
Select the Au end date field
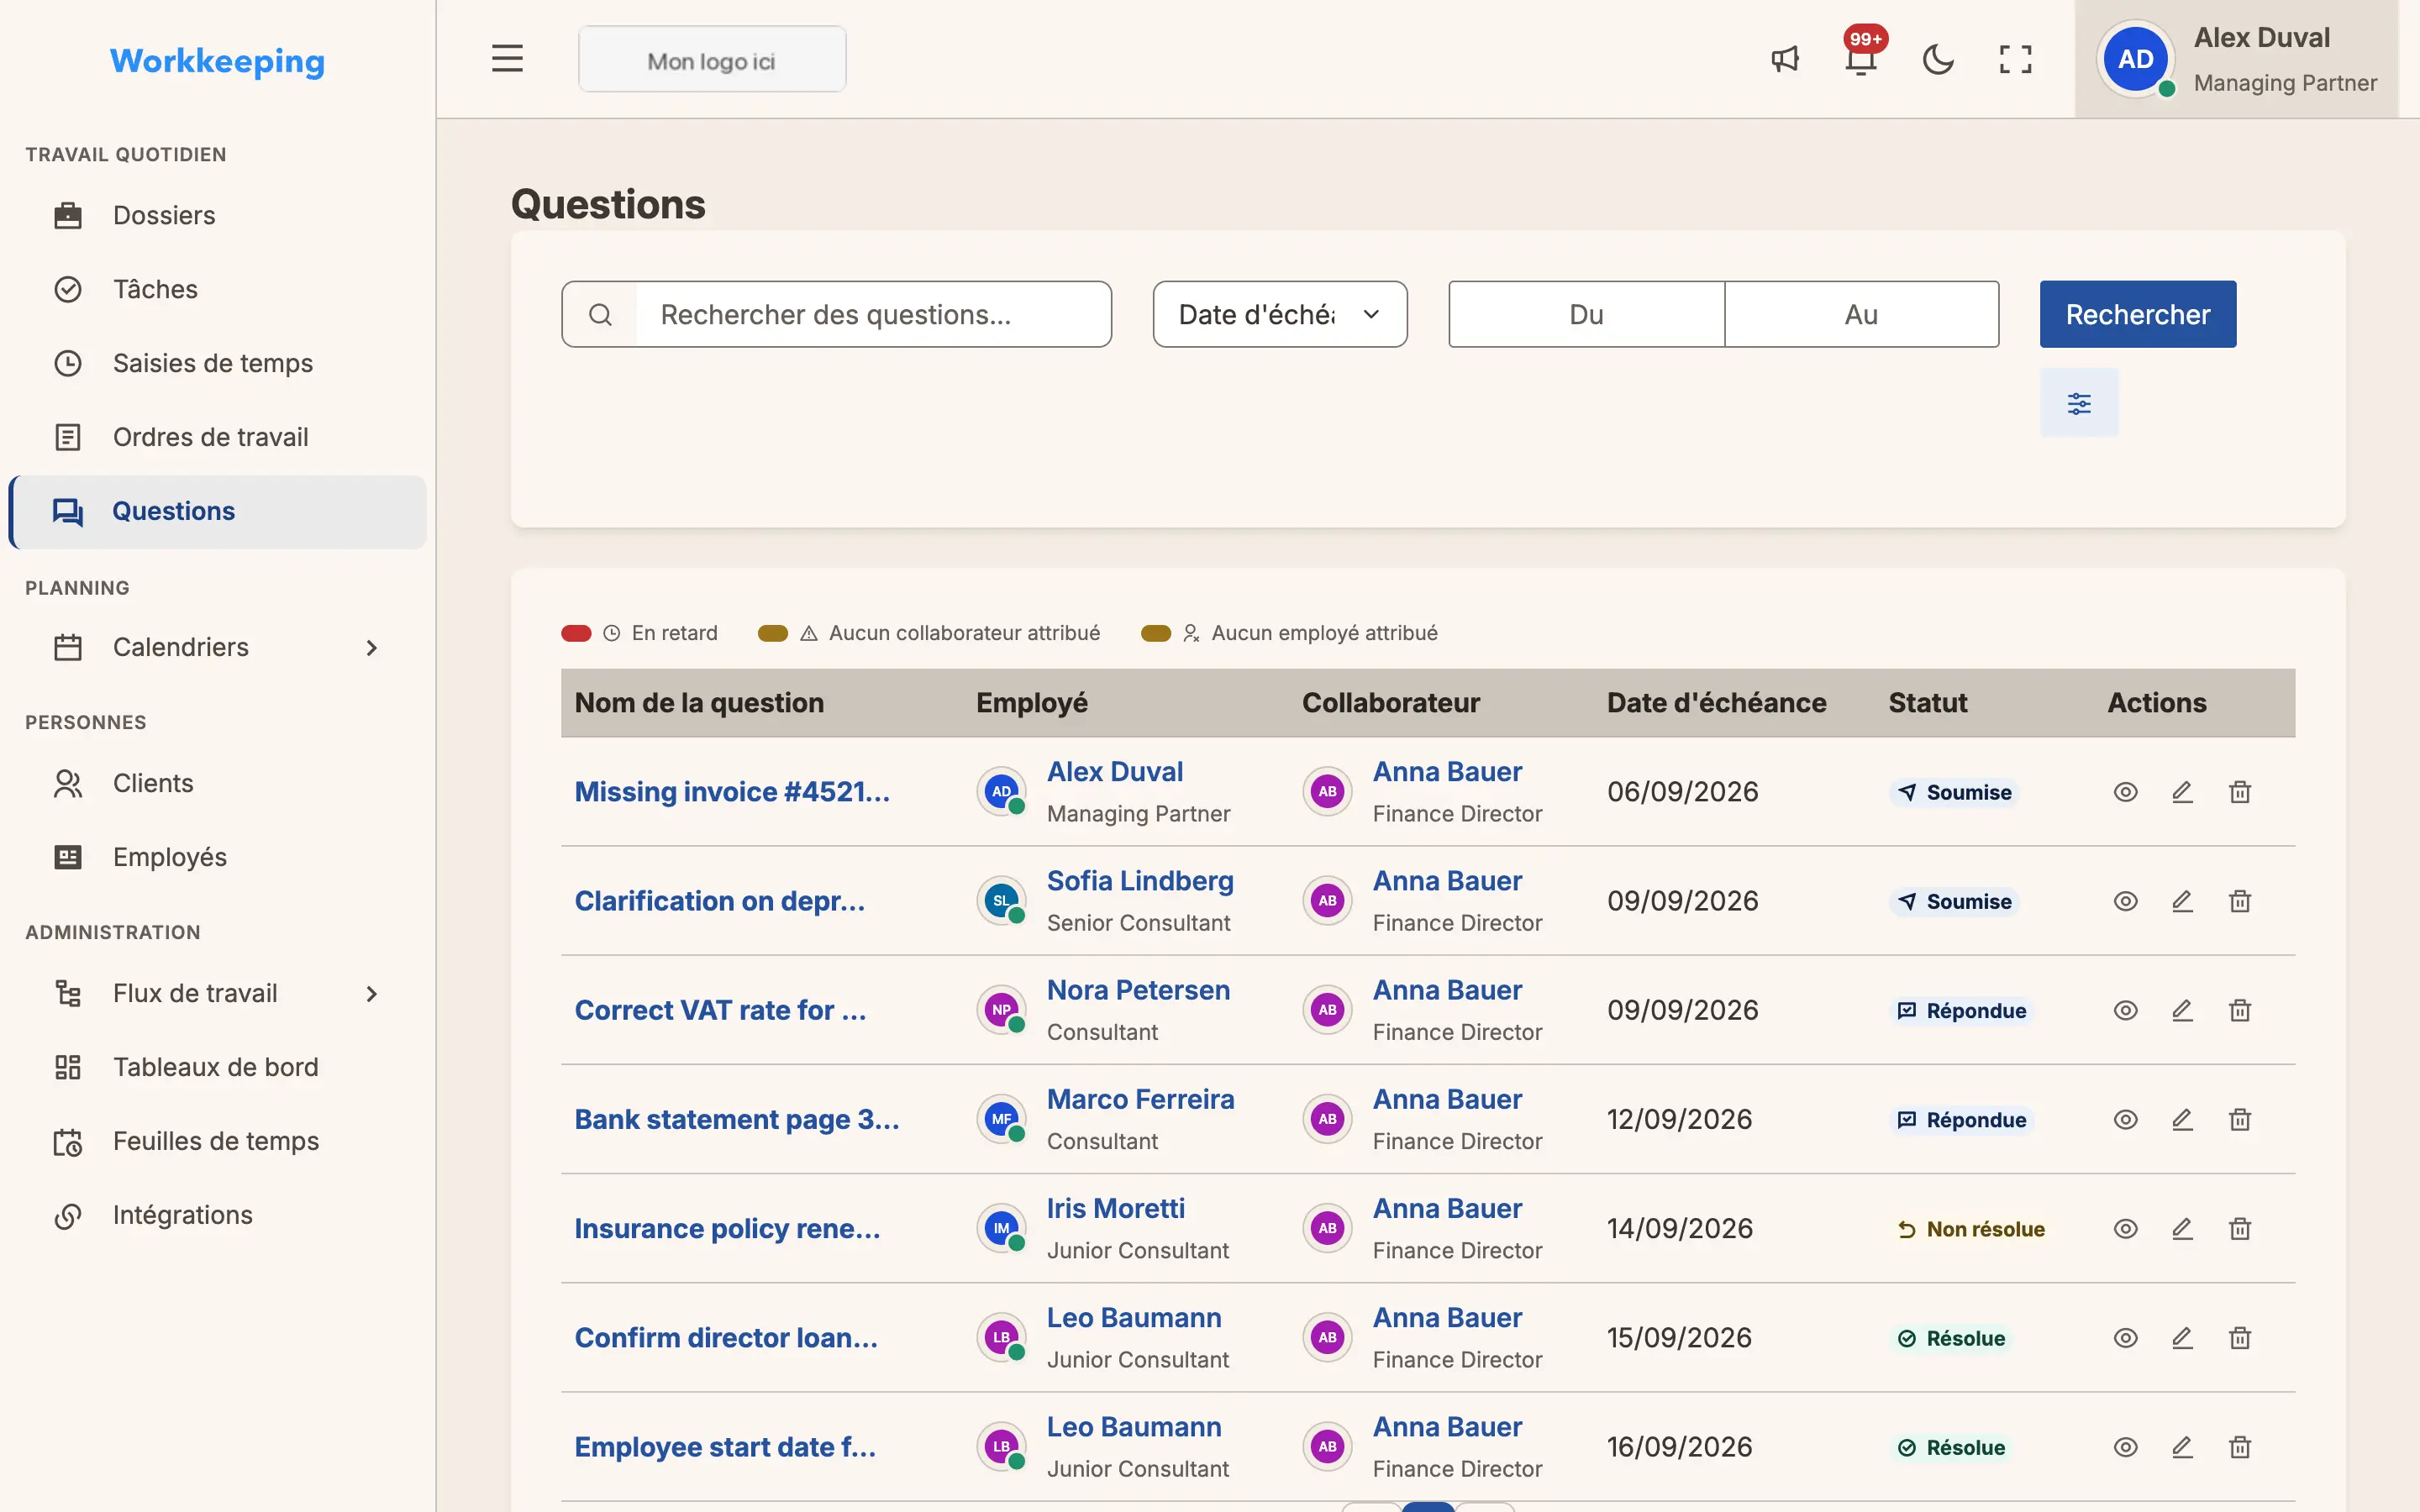tap(1861, 314)
